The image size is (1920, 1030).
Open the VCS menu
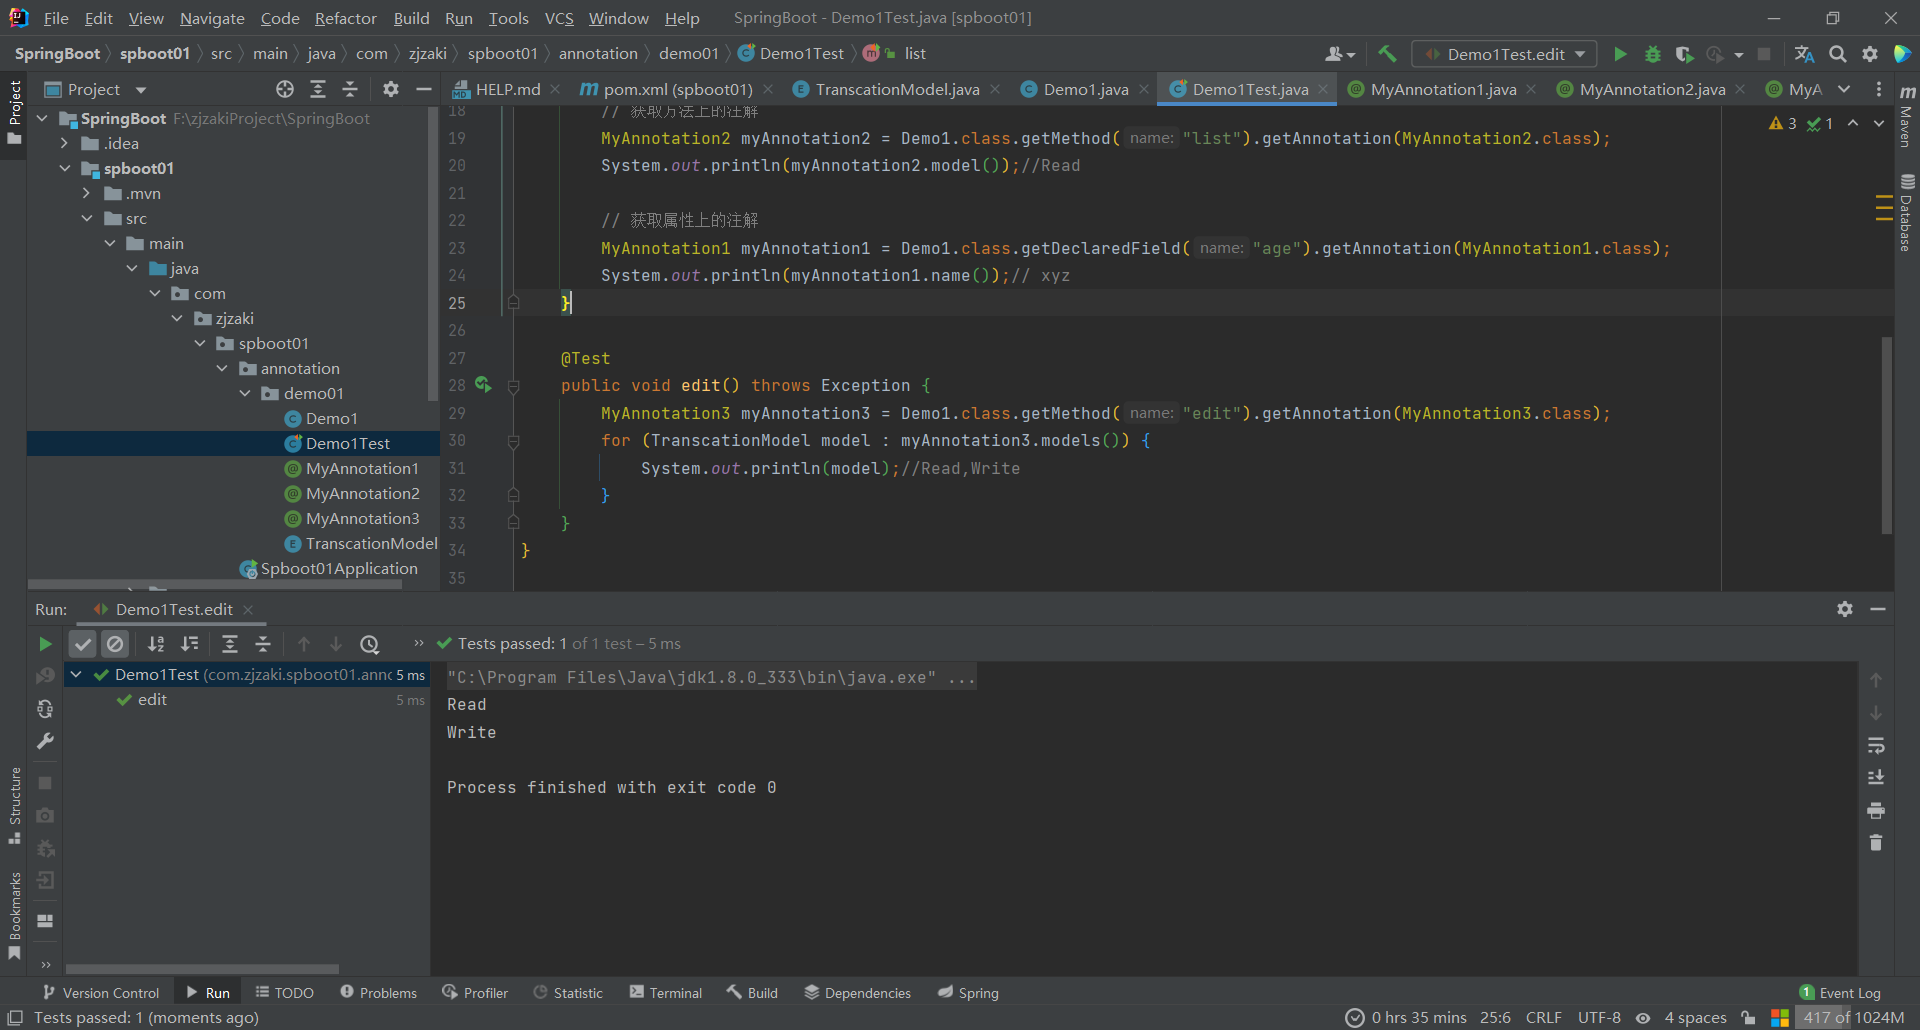559,18
